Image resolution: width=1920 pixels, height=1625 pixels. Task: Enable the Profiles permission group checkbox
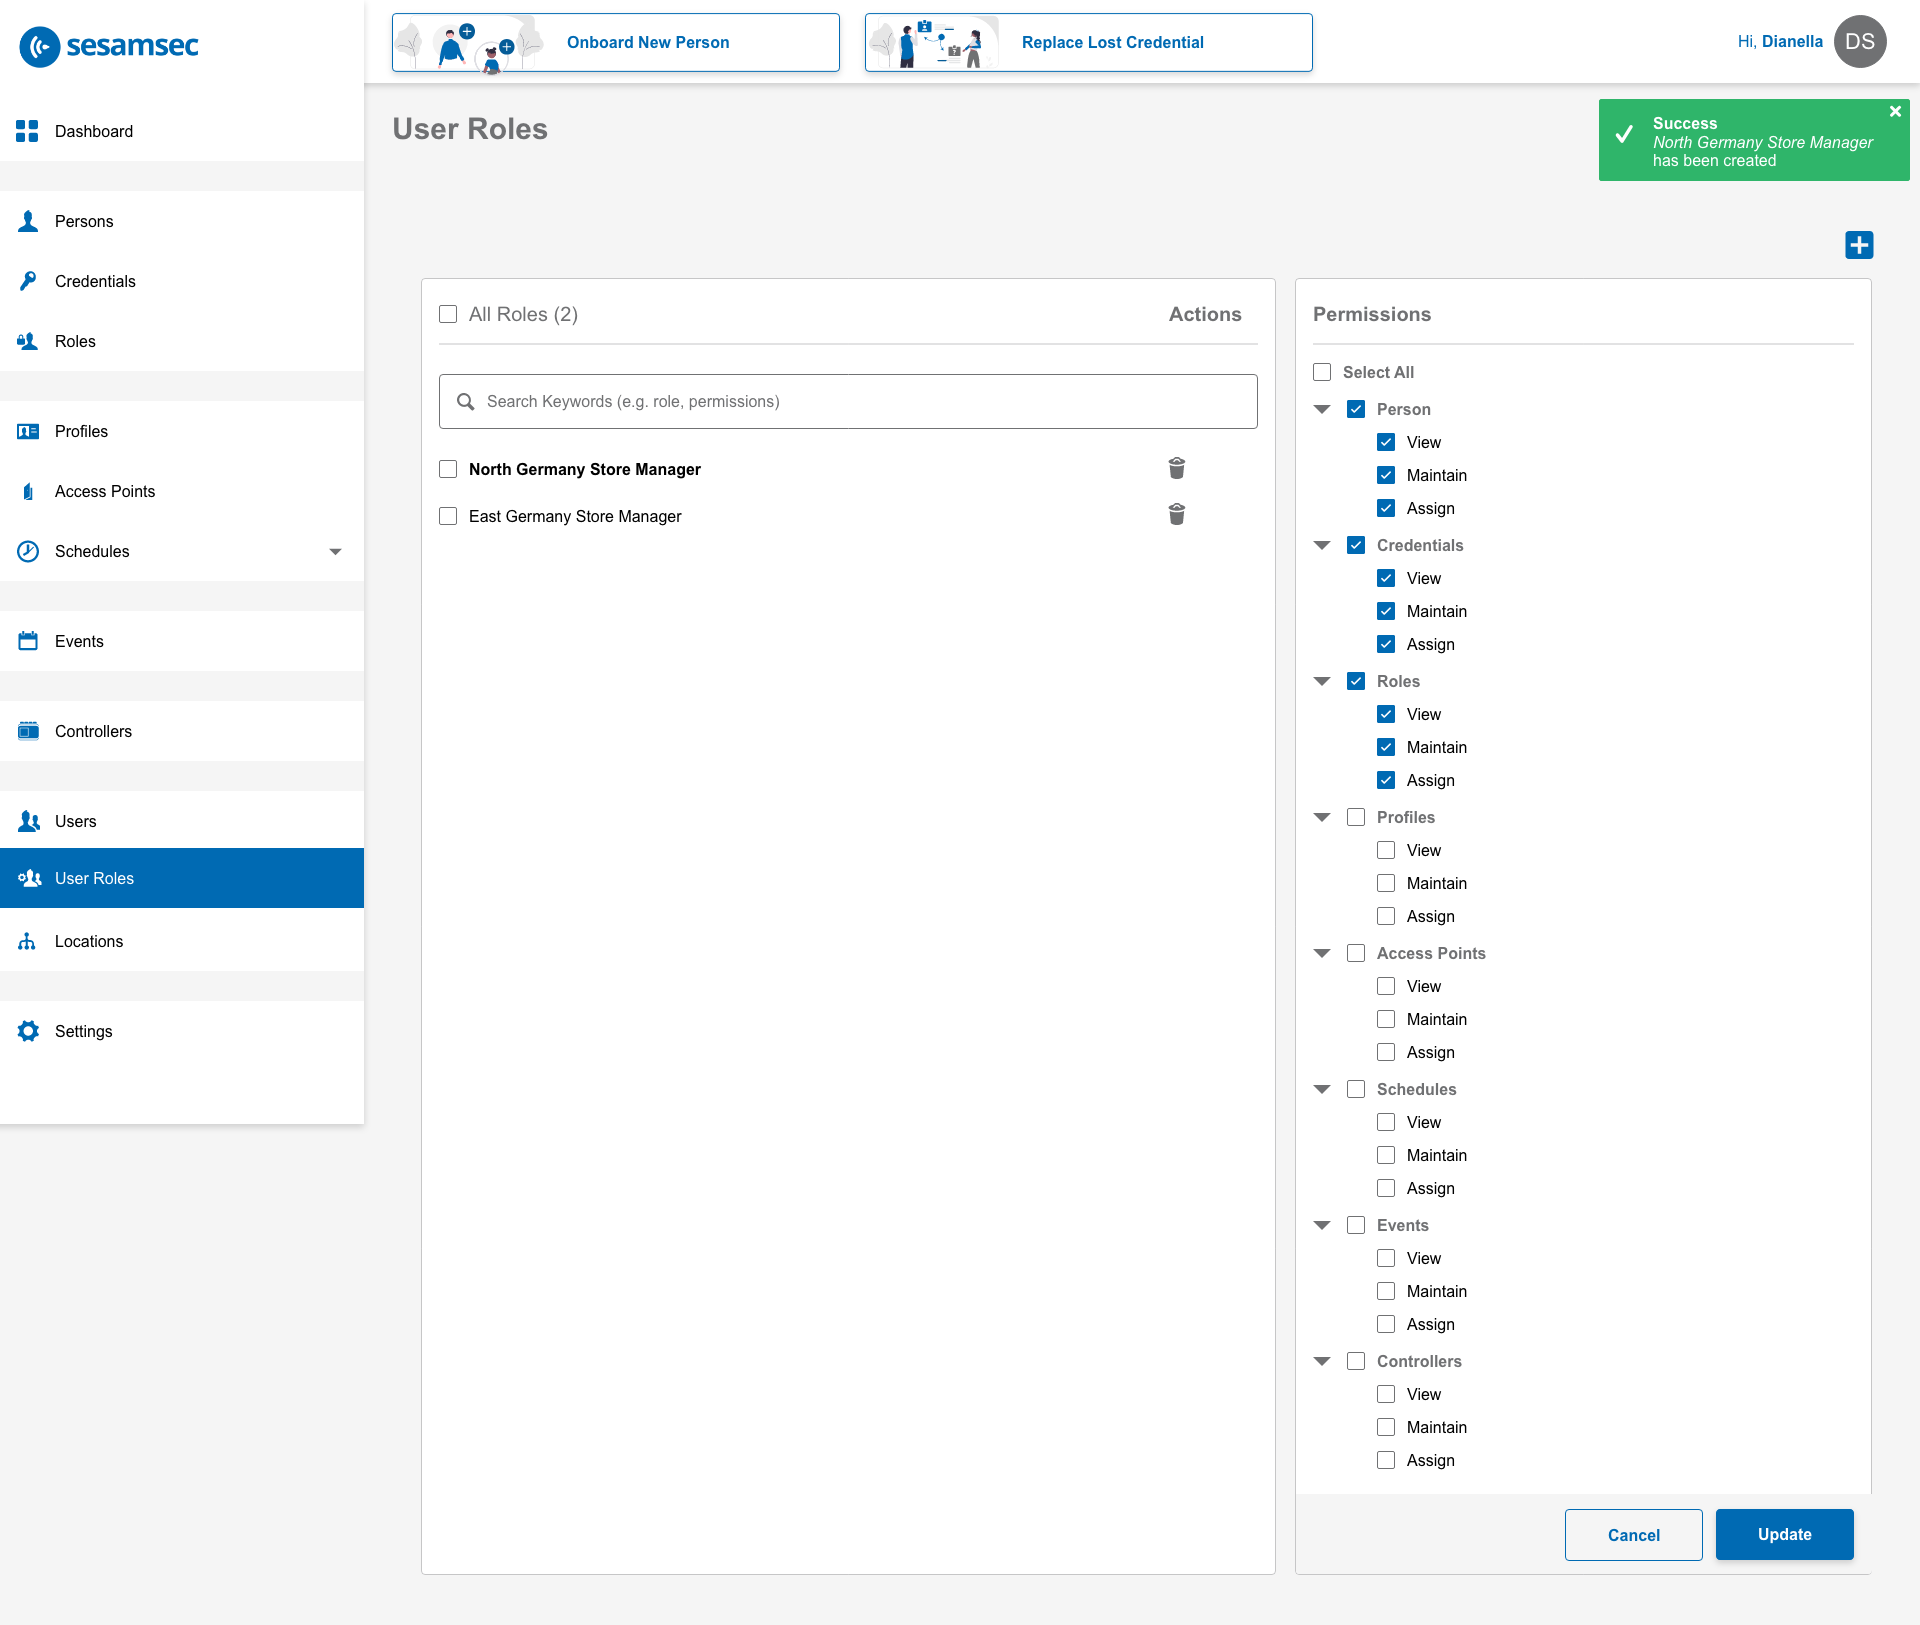pos(1356,817)
